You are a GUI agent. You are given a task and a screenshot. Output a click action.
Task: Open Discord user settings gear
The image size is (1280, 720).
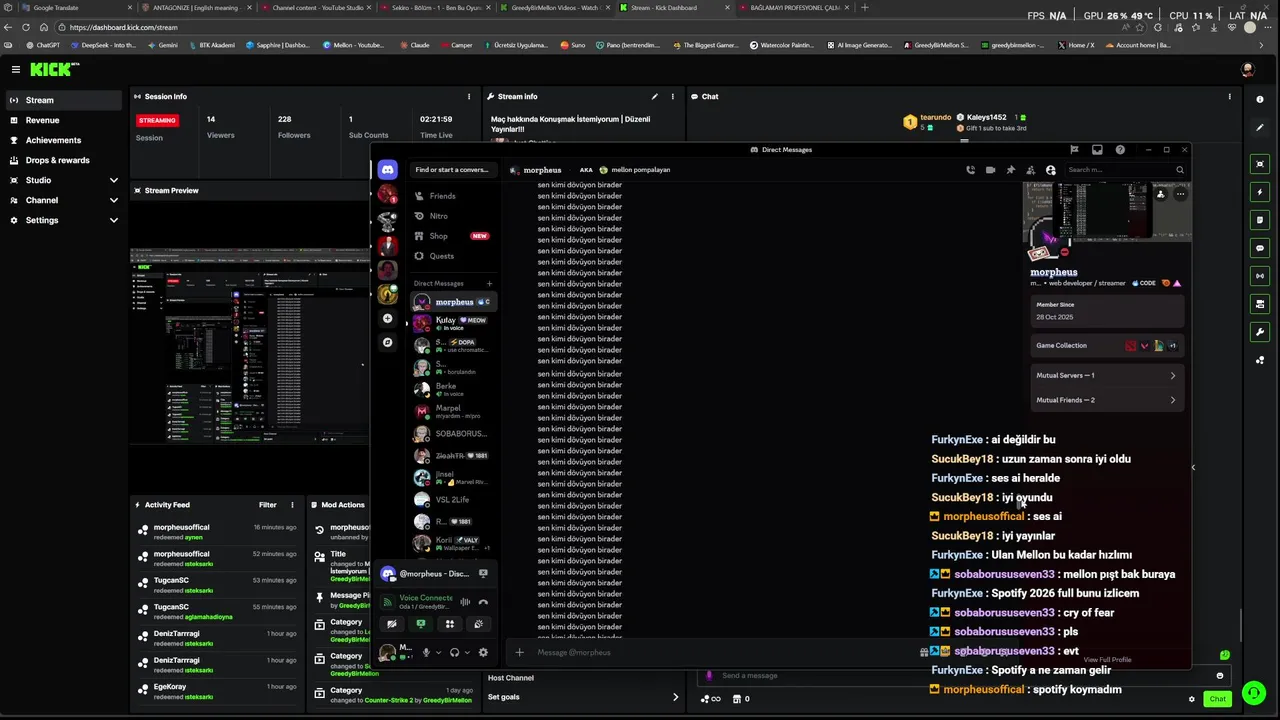[483, 653]
